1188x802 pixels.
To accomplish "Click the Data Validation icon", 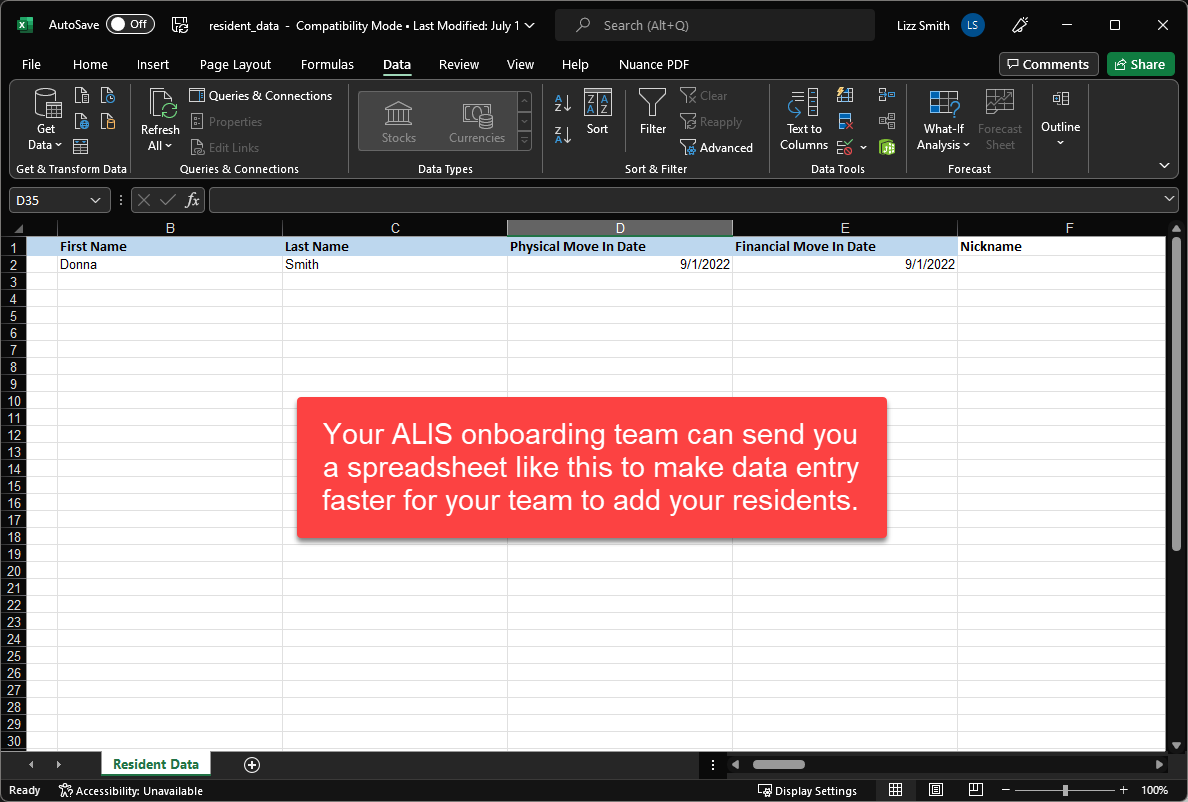I will point(846,147).
